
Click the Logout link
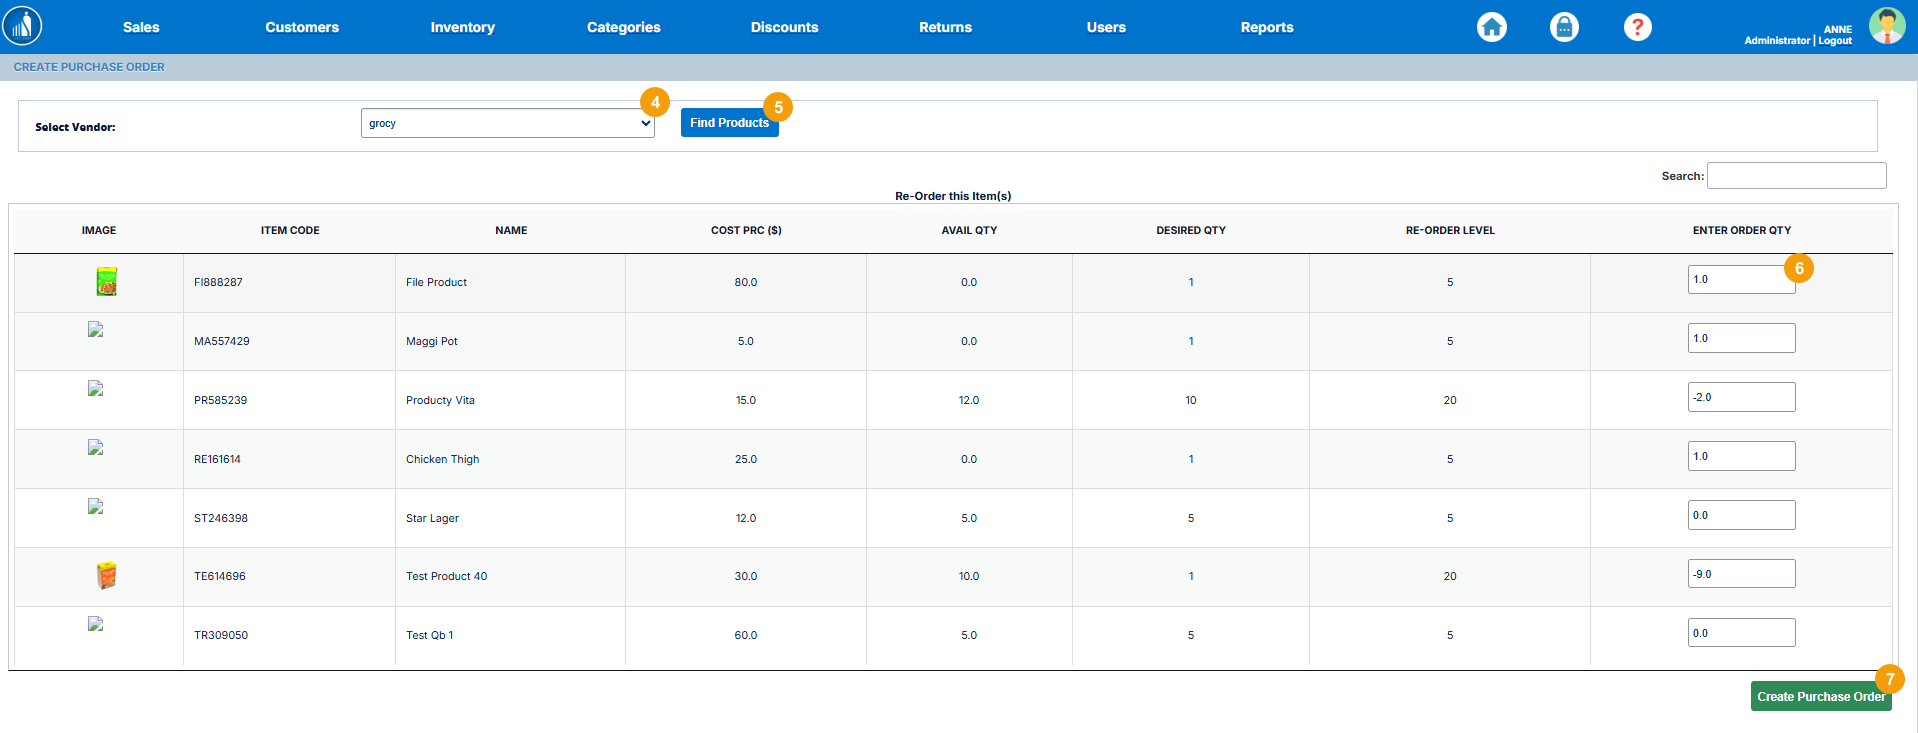pos(1835,41)
